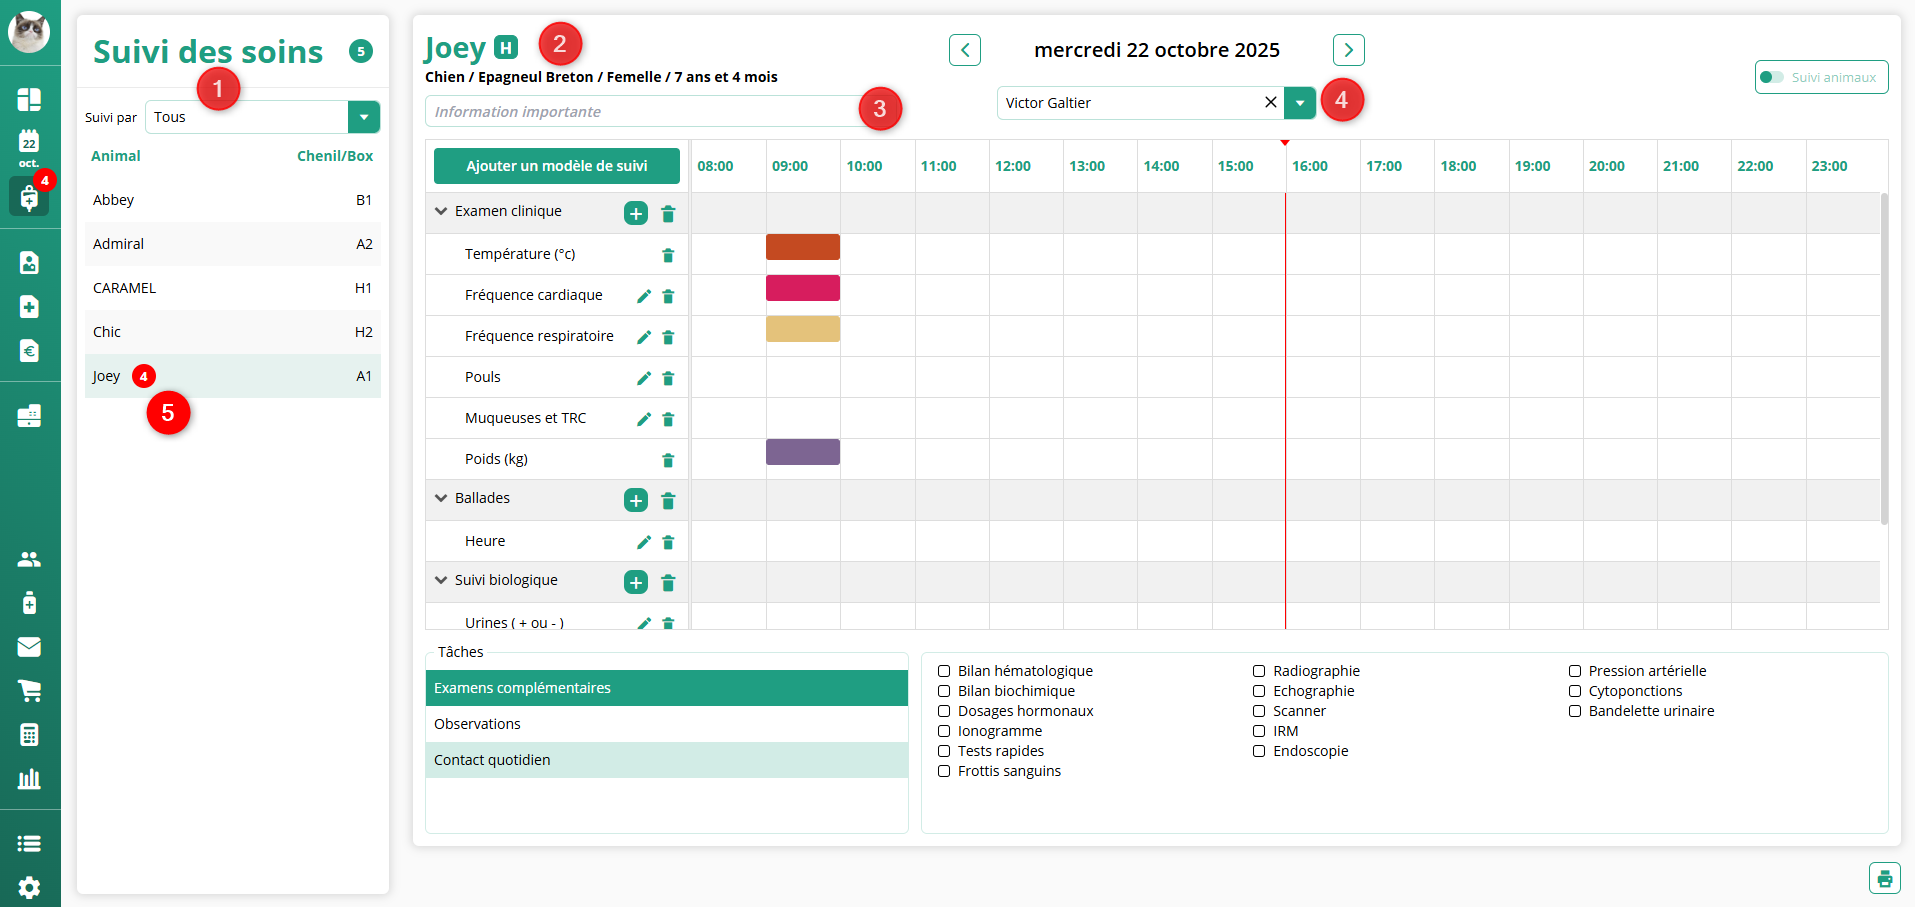Delete the Température (°c) row

pyautogui.click(x=668, y=255)
